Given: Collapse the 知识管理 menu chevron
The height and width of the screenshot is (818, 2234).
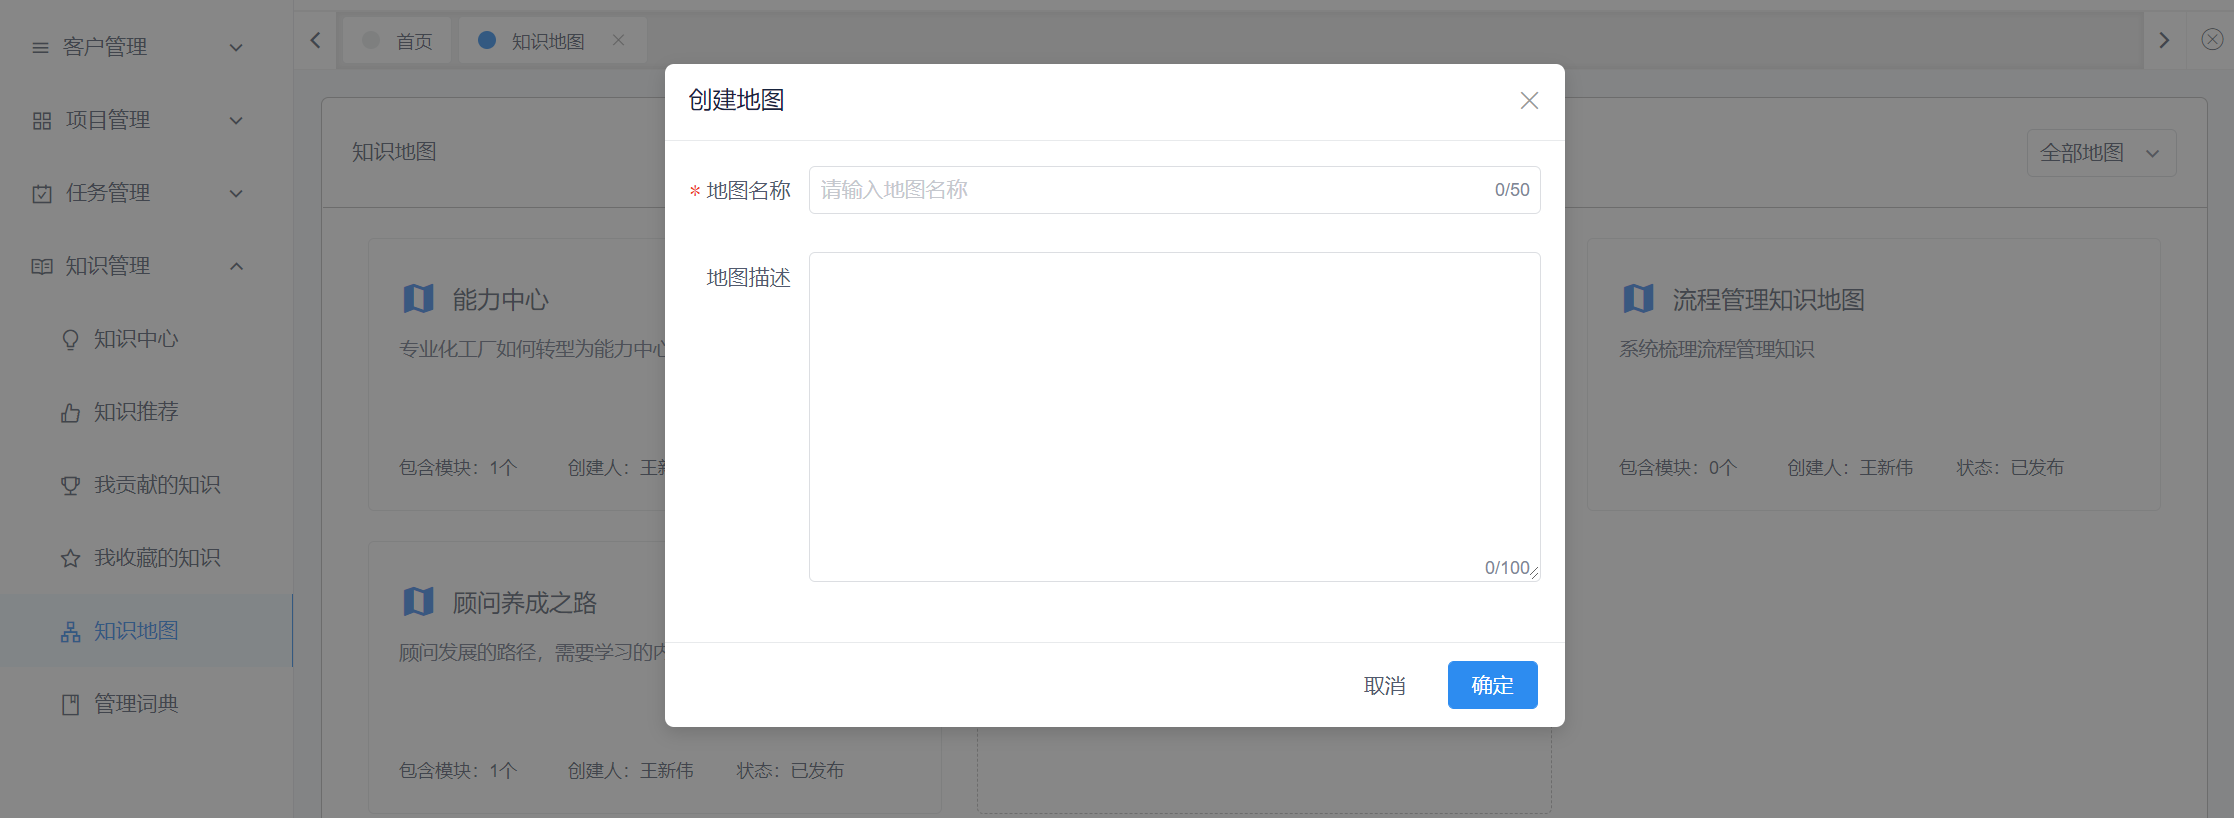Looking at the screenshot, I should (236, 267).
